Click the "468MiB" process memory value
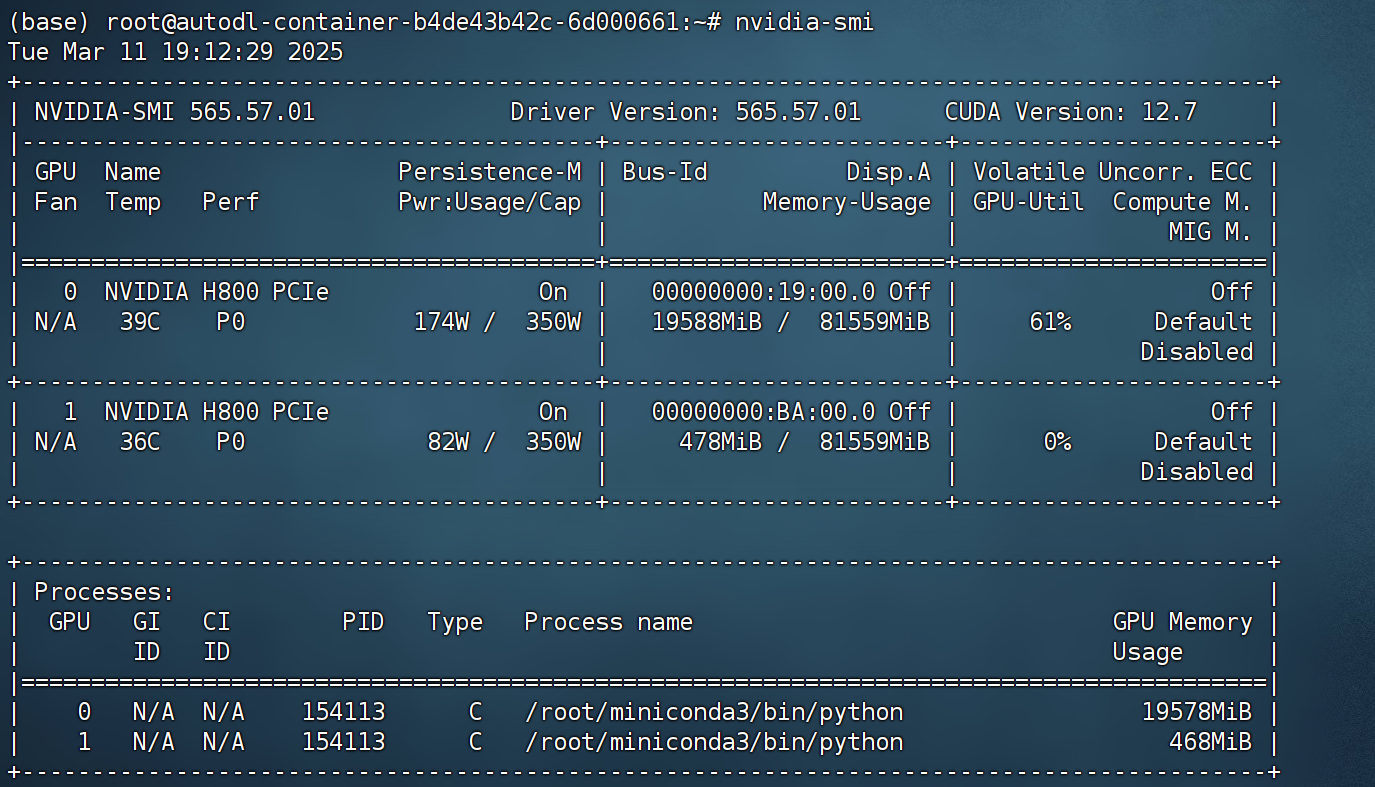The height and width of the screenshot is (787, 1375). (x=1211, y=742)
